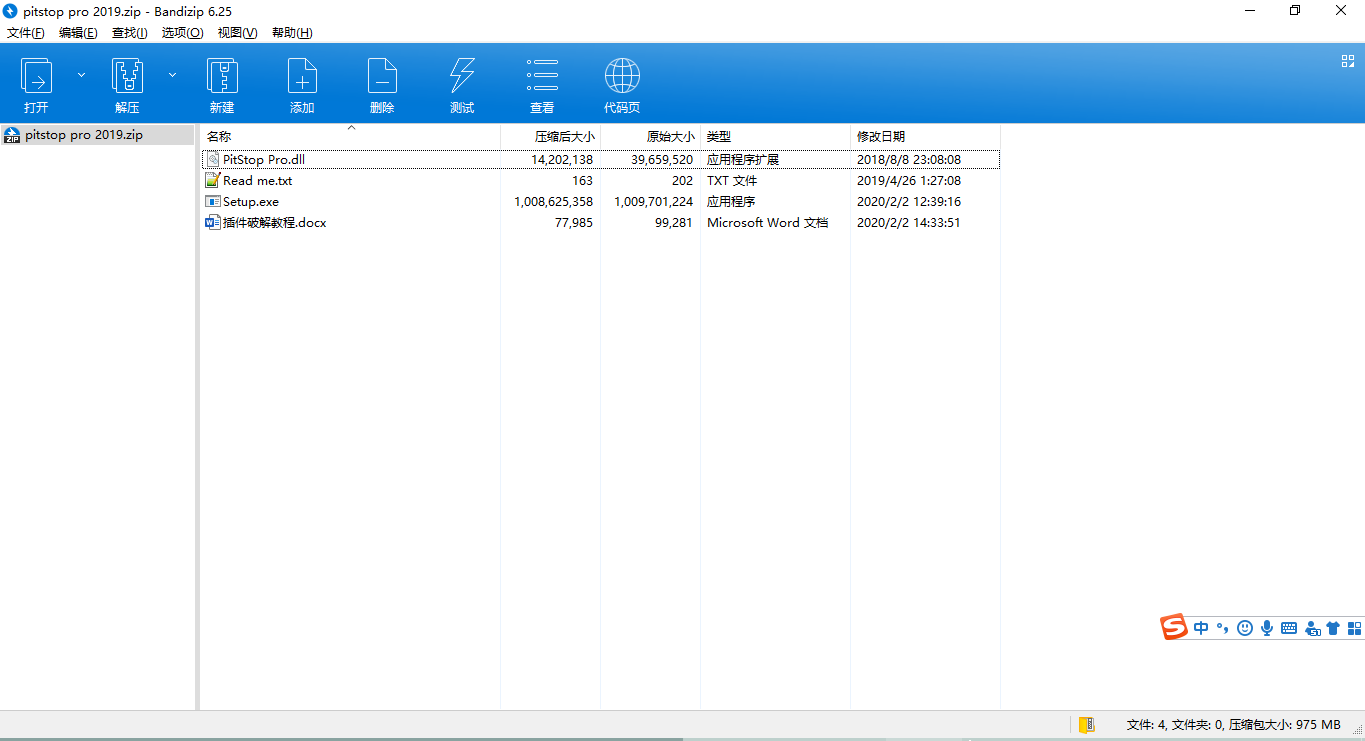Open the 编辑(E) menu
The height and width of the screenshot is (741, 1365).
[x=78, y=33]
